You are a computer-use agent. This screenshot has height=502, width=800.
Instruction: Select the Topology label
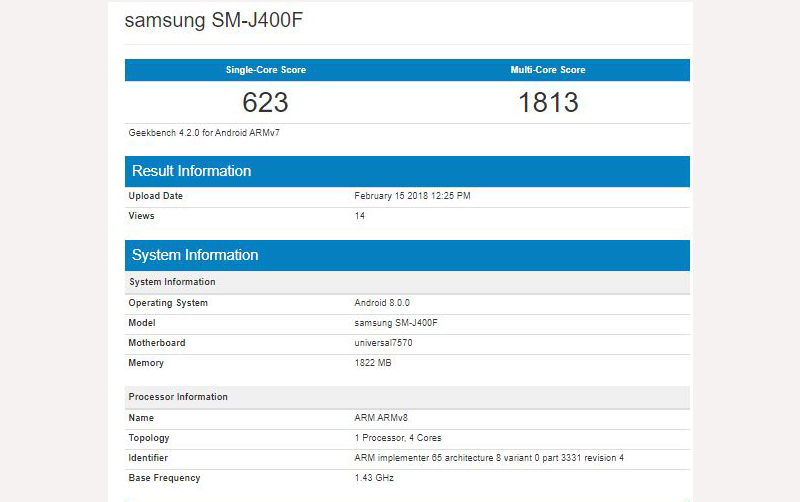click(148, 438)
